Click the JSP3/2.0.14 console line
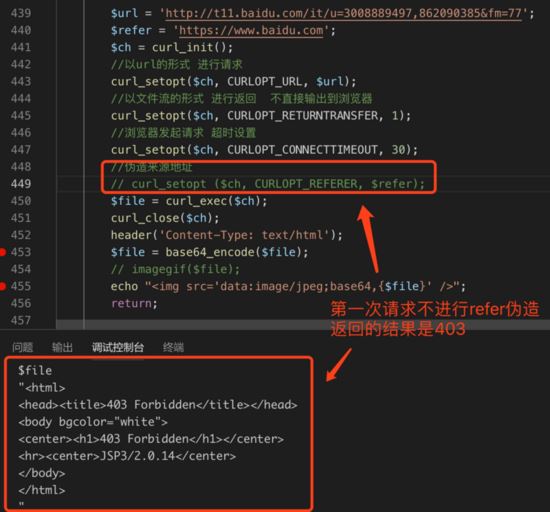 click(x=127, y=456)
